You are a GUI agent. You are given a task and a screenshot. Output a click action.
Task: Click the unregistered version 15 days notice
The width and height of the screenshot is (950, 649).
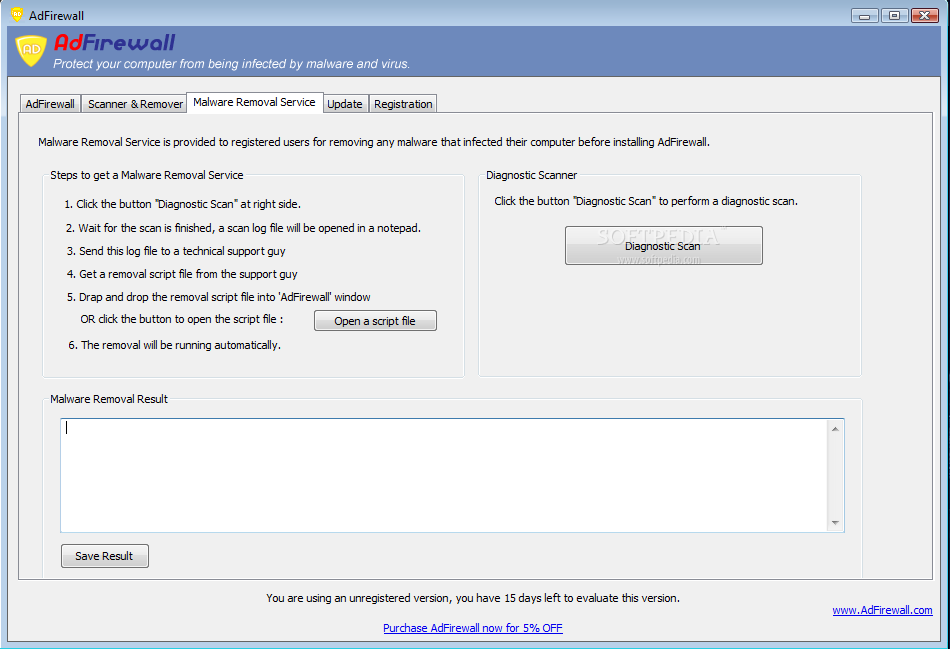click(473, 598)
